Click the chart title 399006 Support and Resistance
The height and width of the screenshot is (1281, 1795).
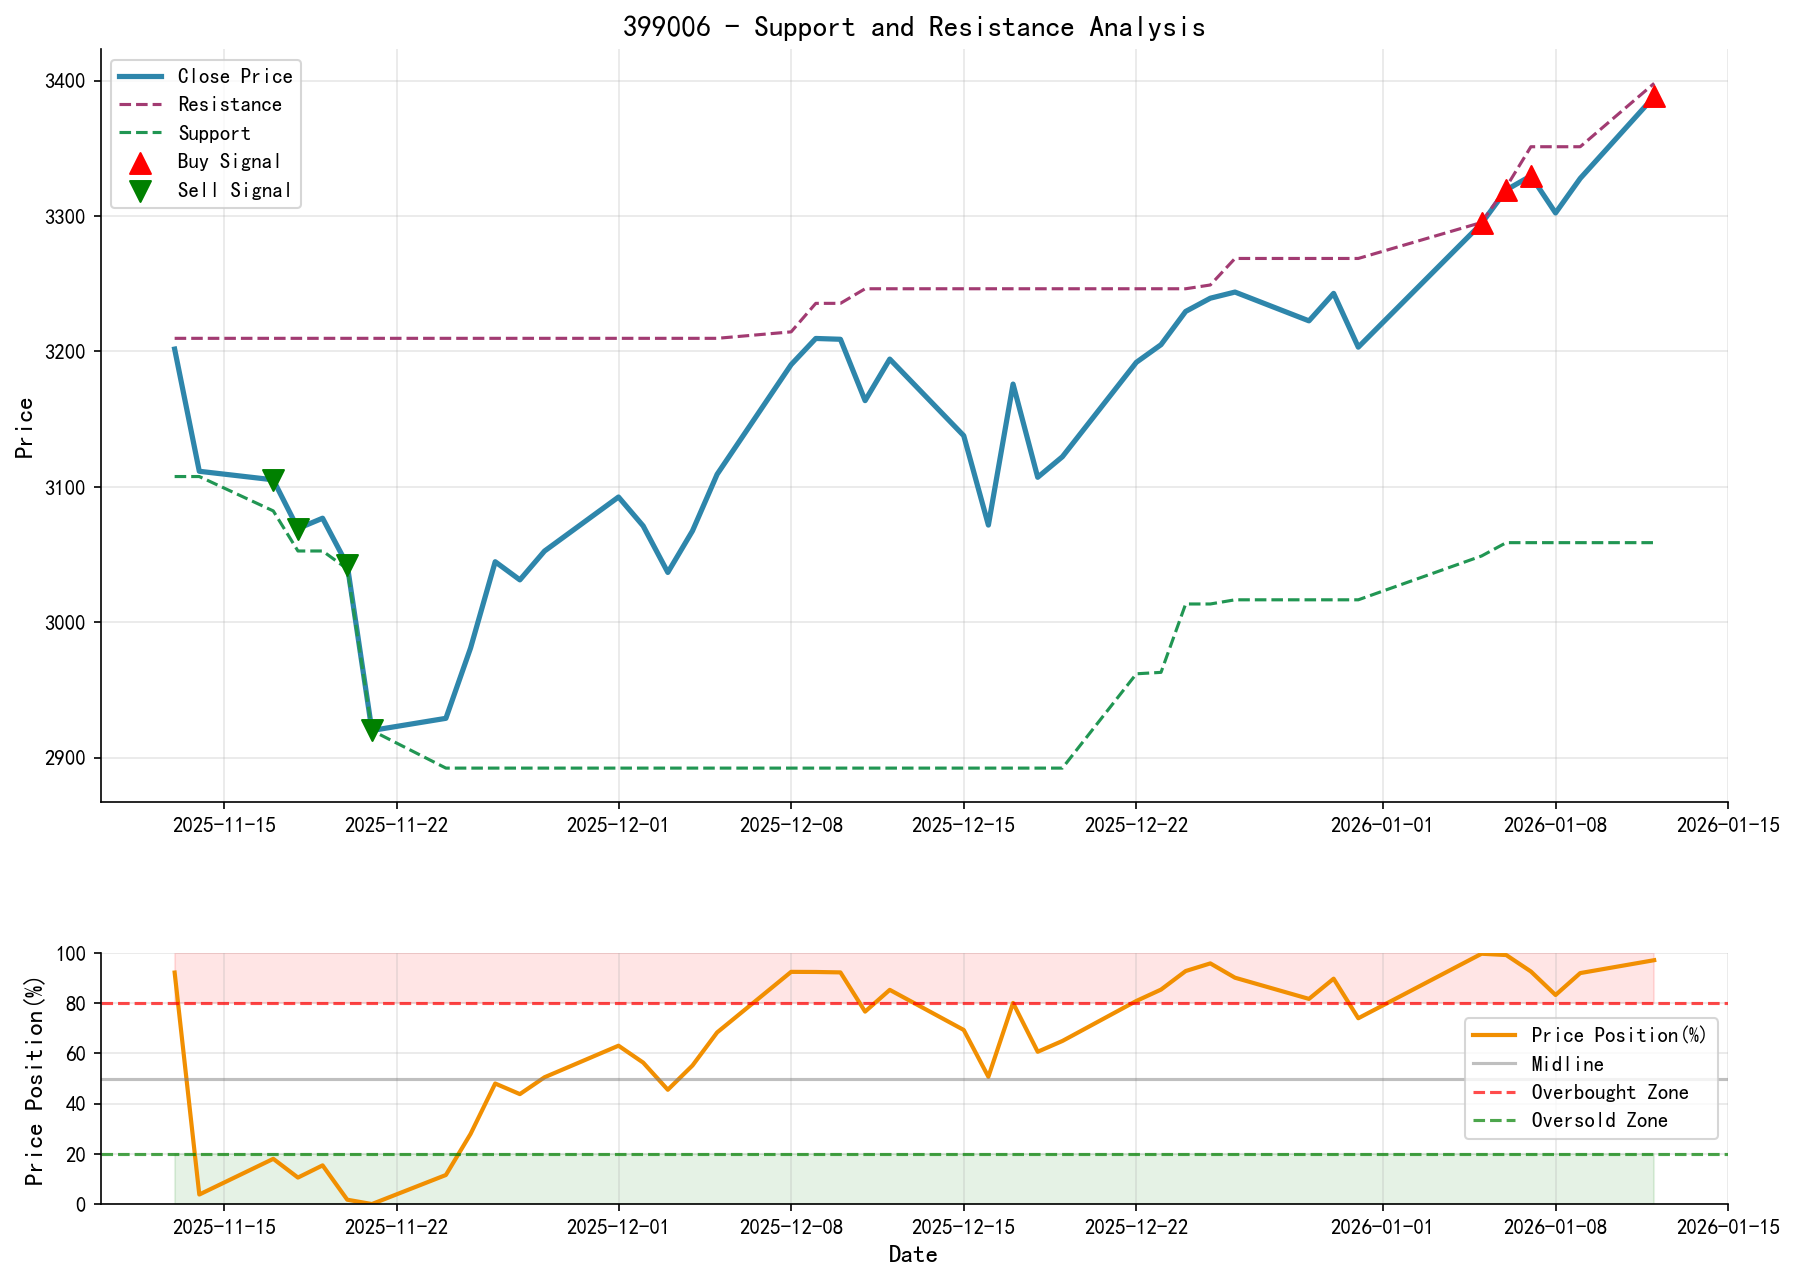pyautogui.click(x=915, y=27)
